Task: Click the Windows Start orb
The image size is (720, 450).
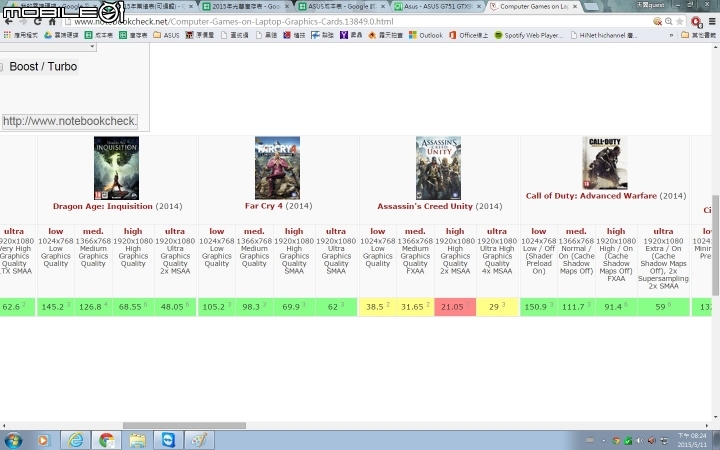Action: coord(12,441)
